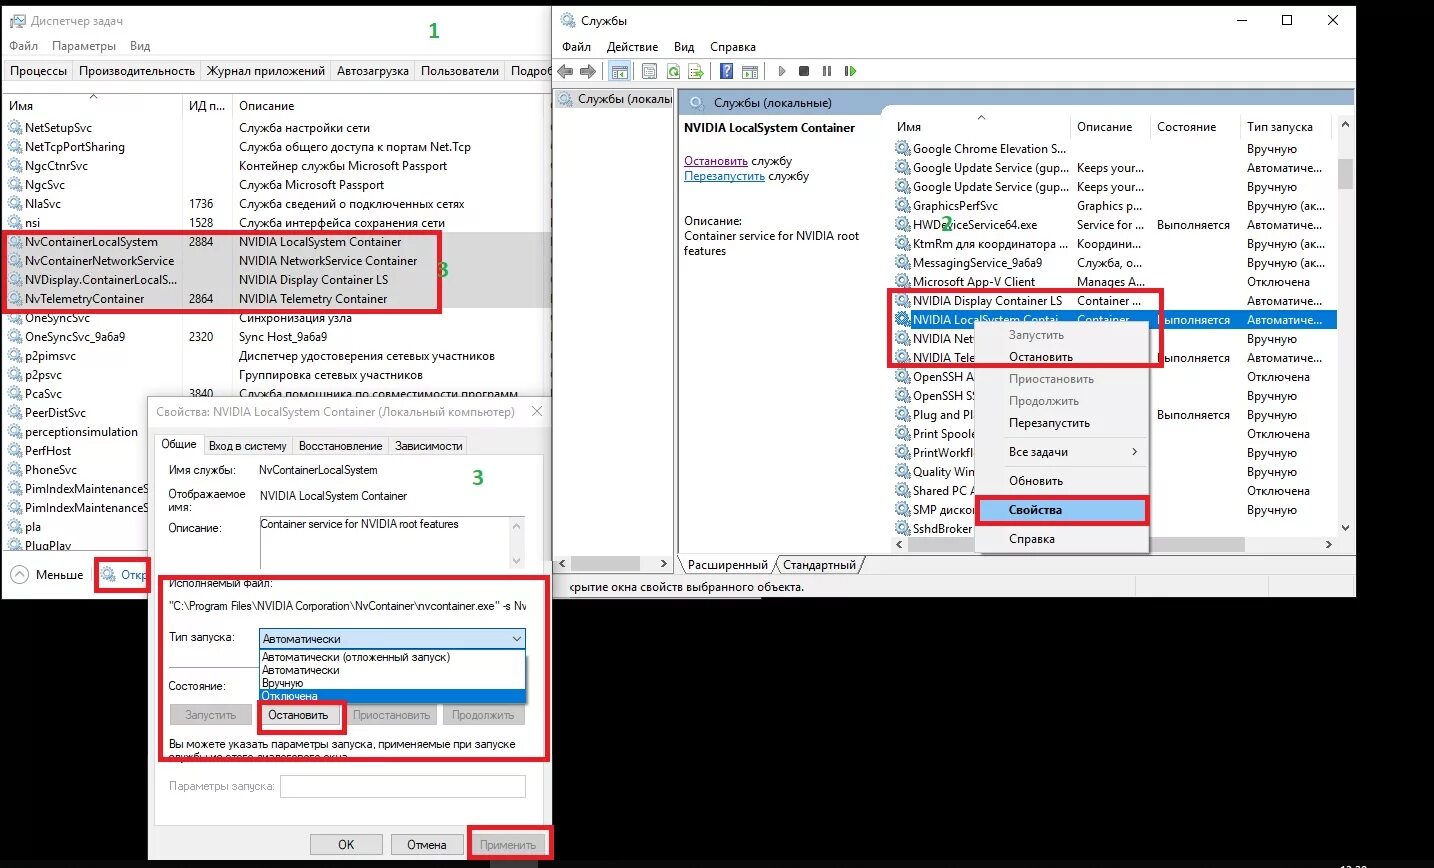
Task: Expand the Все задачи submenu arrow
Action: pyautogui.click(x=1134, y=452)
